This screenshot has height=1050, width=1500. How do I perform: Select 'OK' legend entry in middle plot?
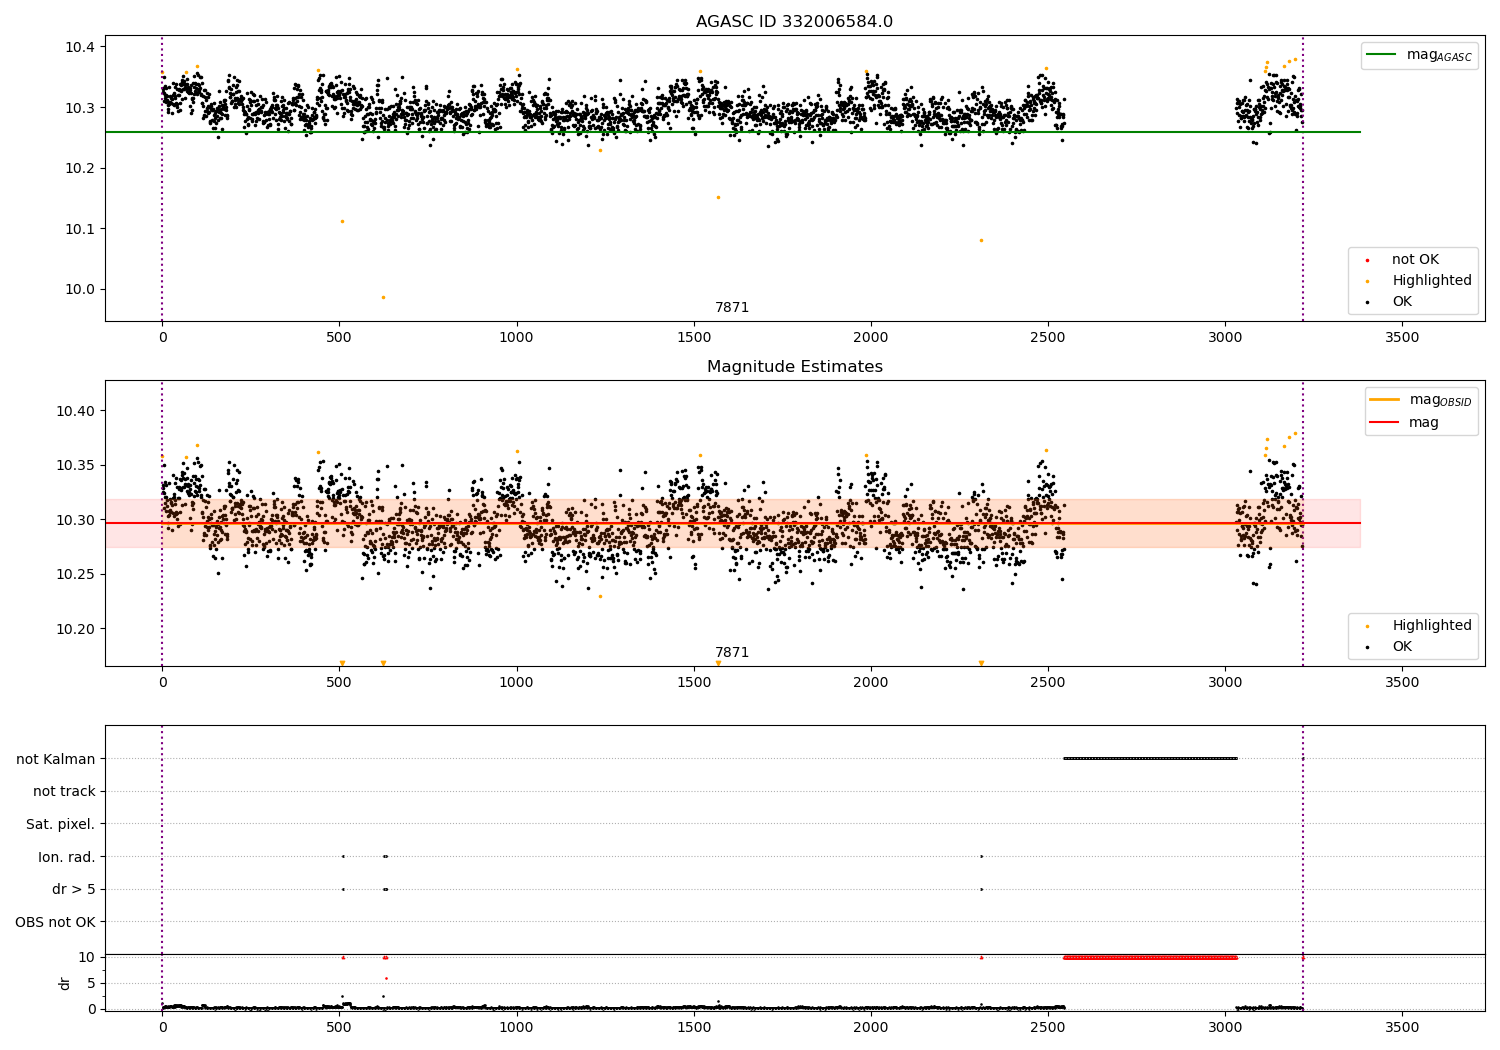coord(1402,647)
